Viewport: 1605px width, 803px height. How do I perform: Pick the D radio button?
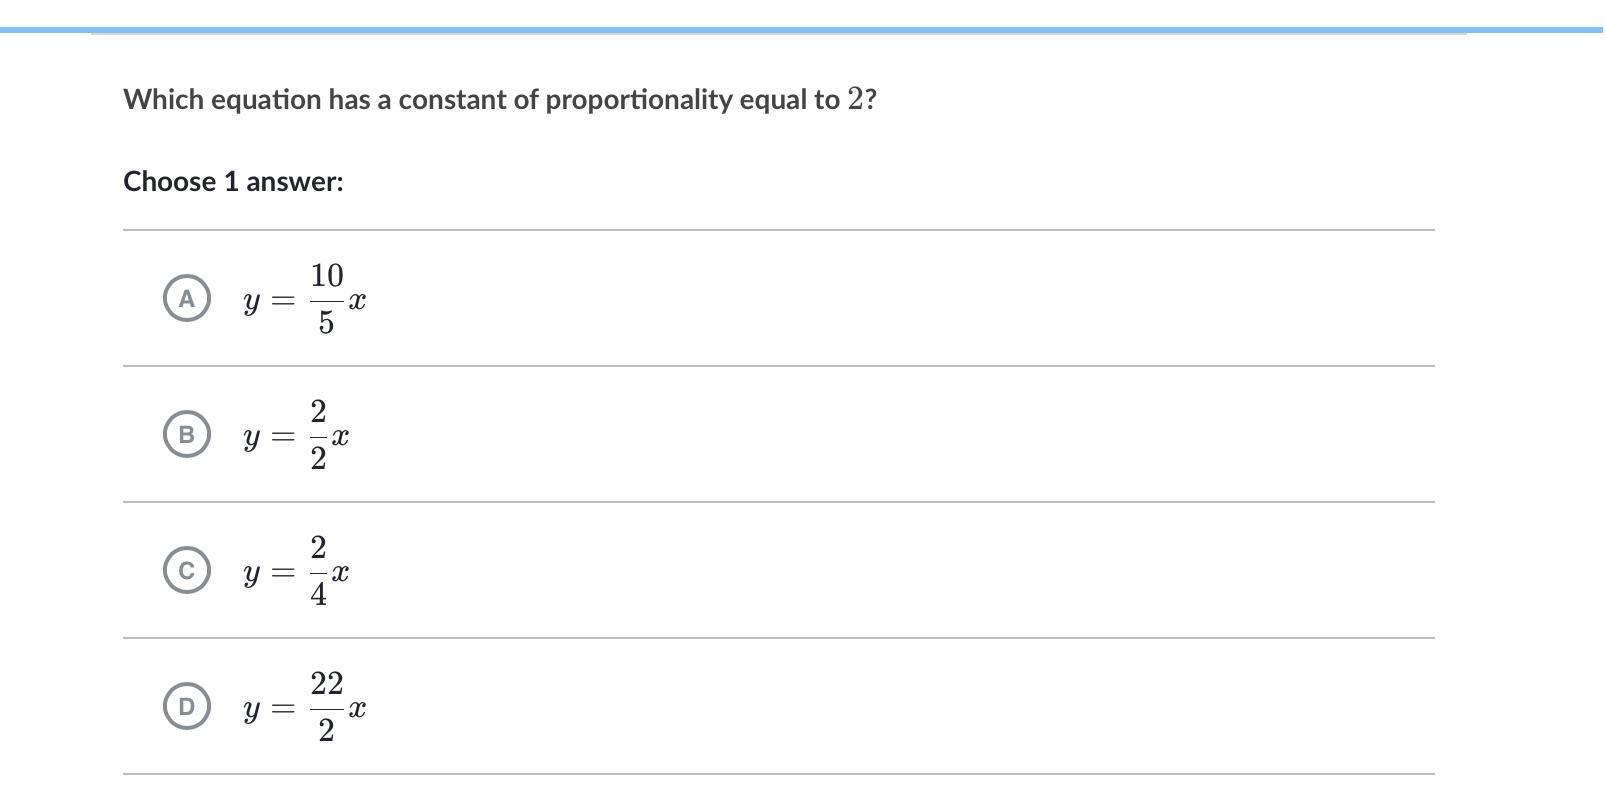[x=186, y=706]
